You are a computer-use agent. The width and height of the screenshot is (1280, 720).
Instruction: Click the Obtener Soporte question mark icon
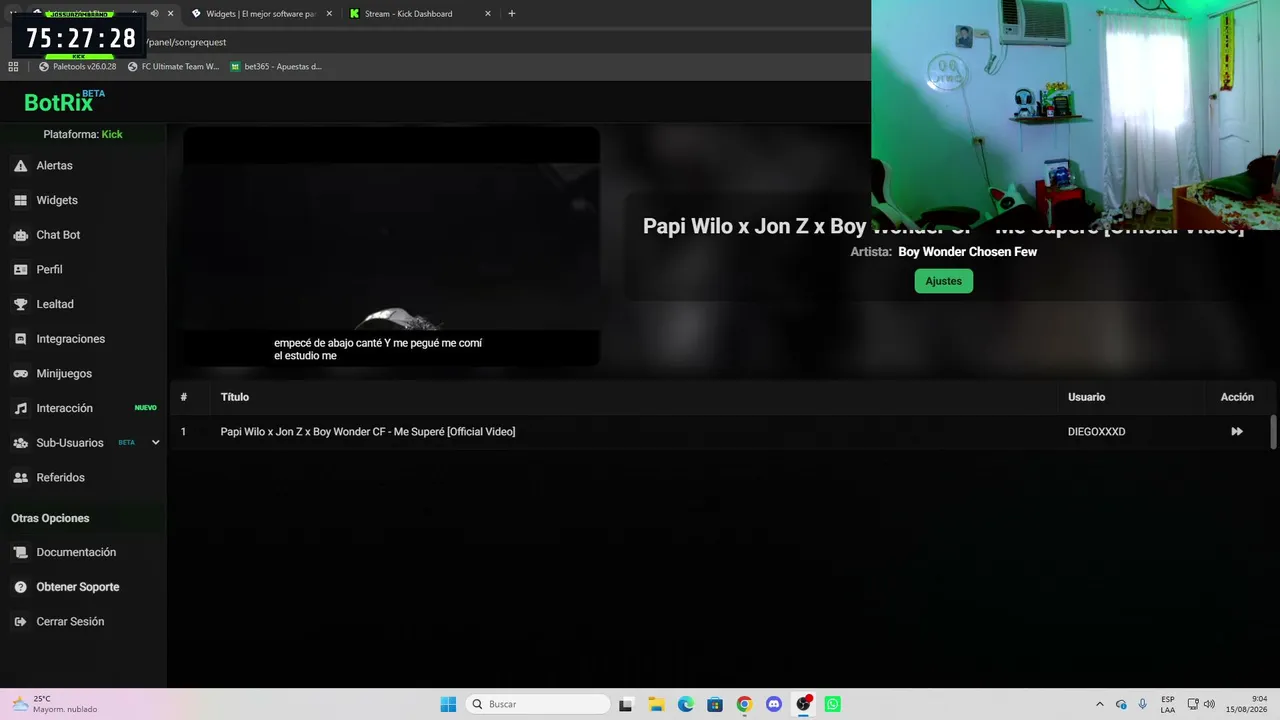tap(20, 587)
